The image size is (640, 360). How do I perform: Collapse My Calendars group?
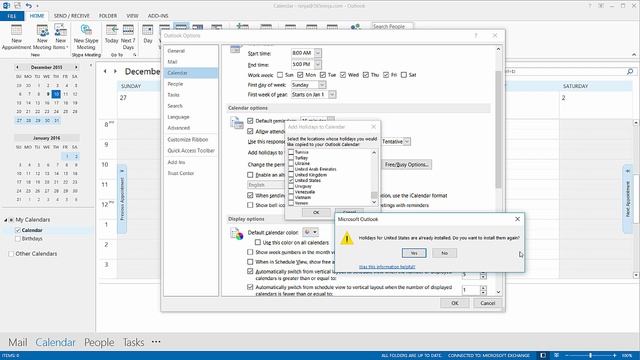6,220
